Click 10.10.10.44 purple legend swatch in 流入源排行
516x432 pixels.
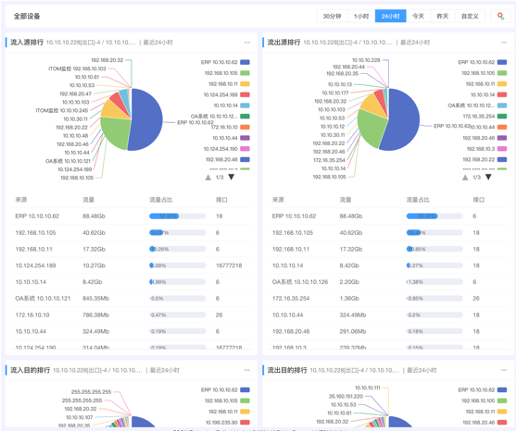245,138
